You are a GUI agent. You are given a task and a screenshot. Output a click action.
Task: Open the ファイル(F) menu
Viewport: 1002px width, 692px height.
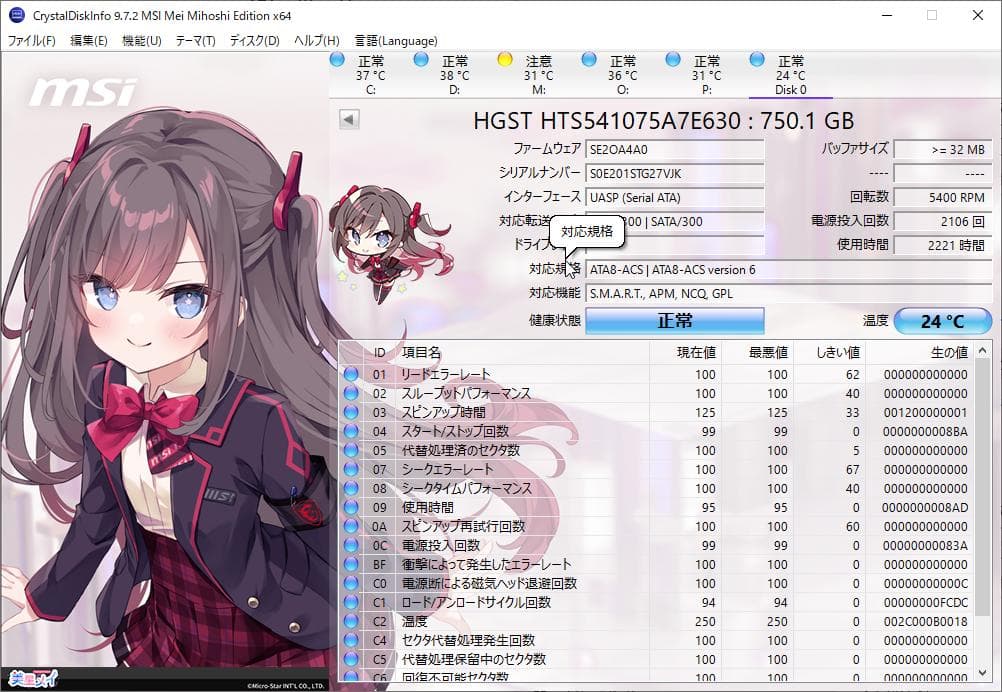(x=31, y=41)
